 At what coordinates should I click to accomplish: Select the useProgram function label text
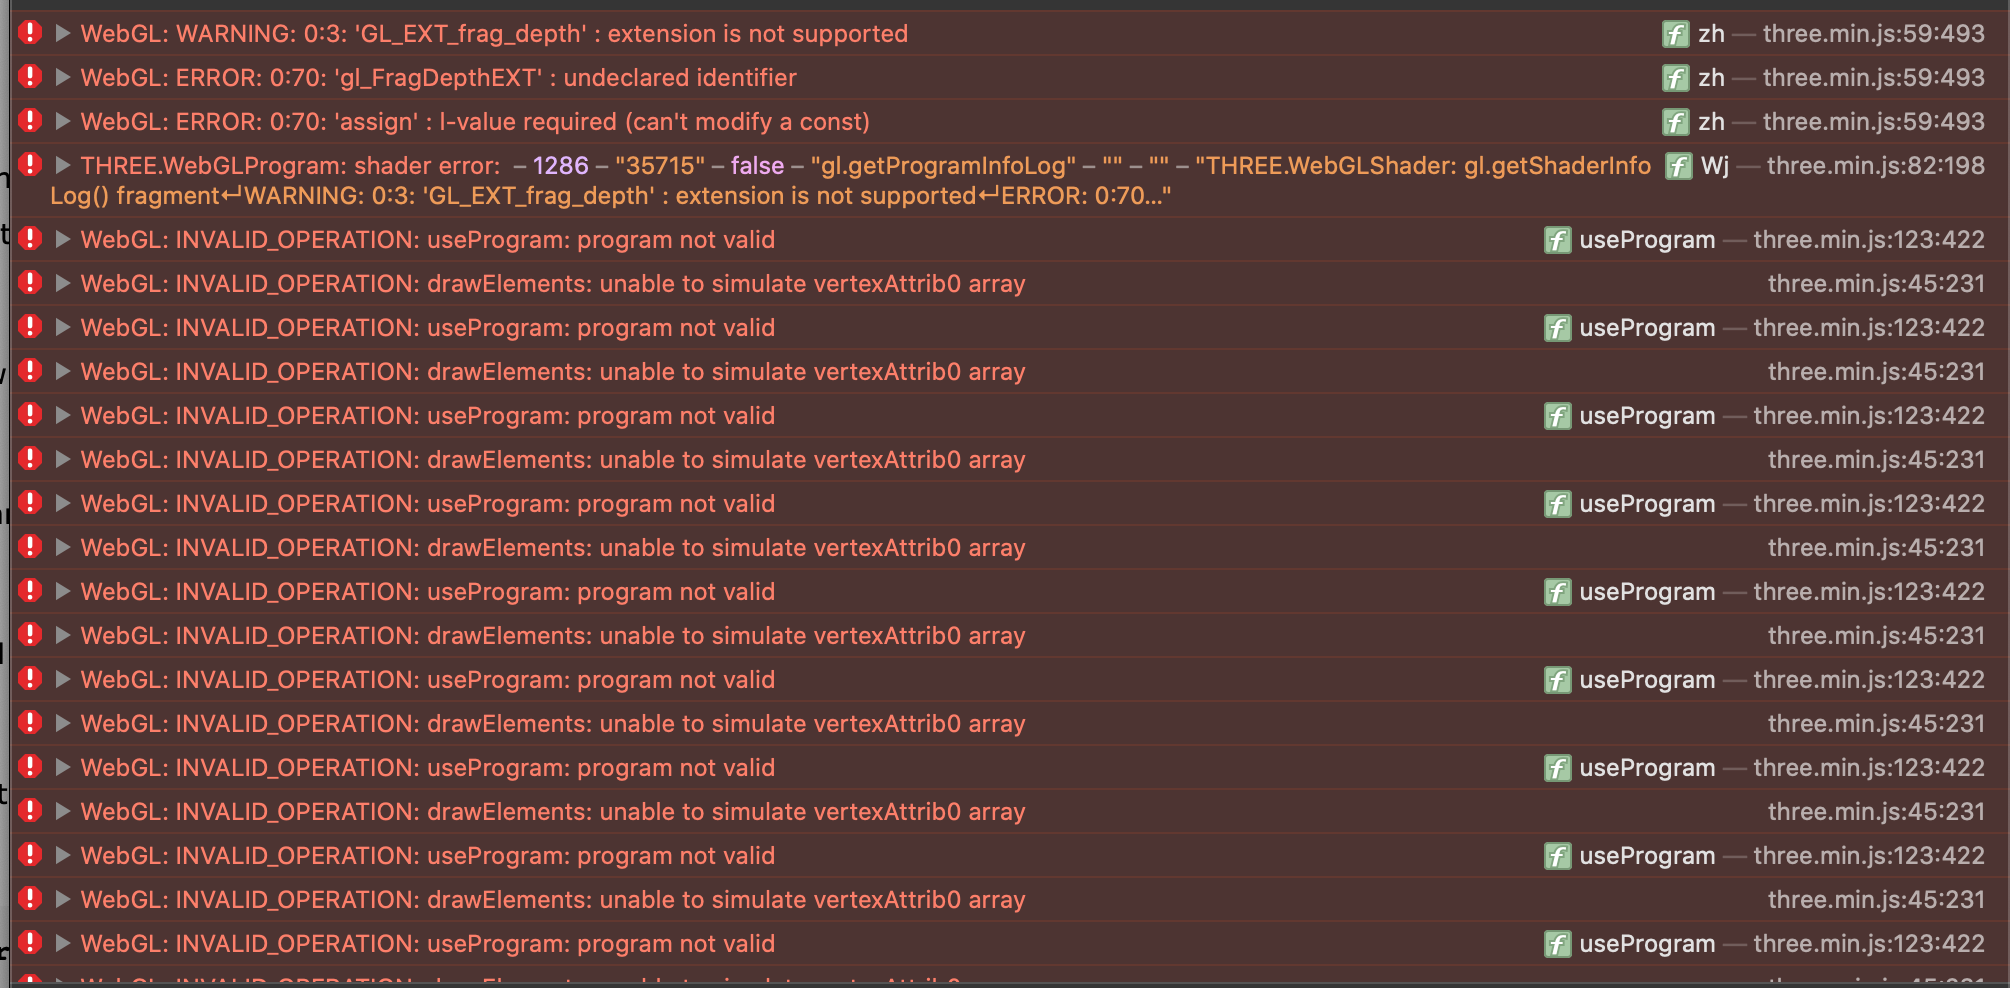(x=1646, y=240)
